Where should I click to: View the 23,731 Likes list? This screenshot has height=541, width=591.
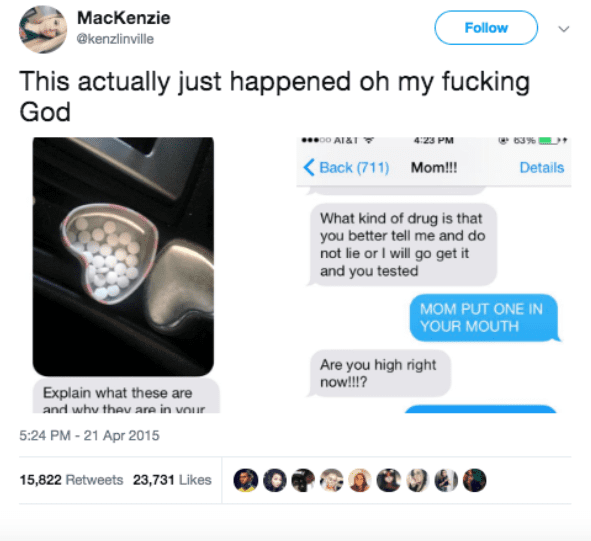tap(172, 480)
